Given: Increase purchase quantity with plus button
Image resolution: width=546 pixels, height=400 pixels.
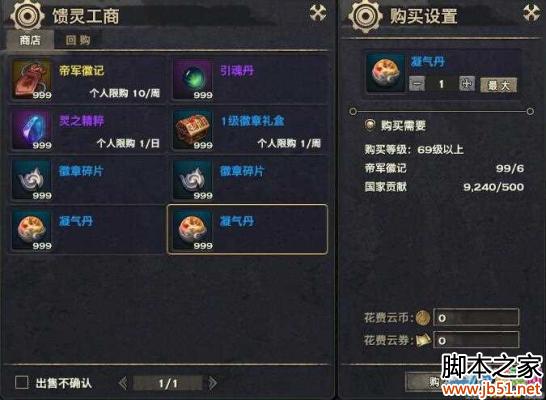Looking at the screenshot, I should click(x=467, y=84).
